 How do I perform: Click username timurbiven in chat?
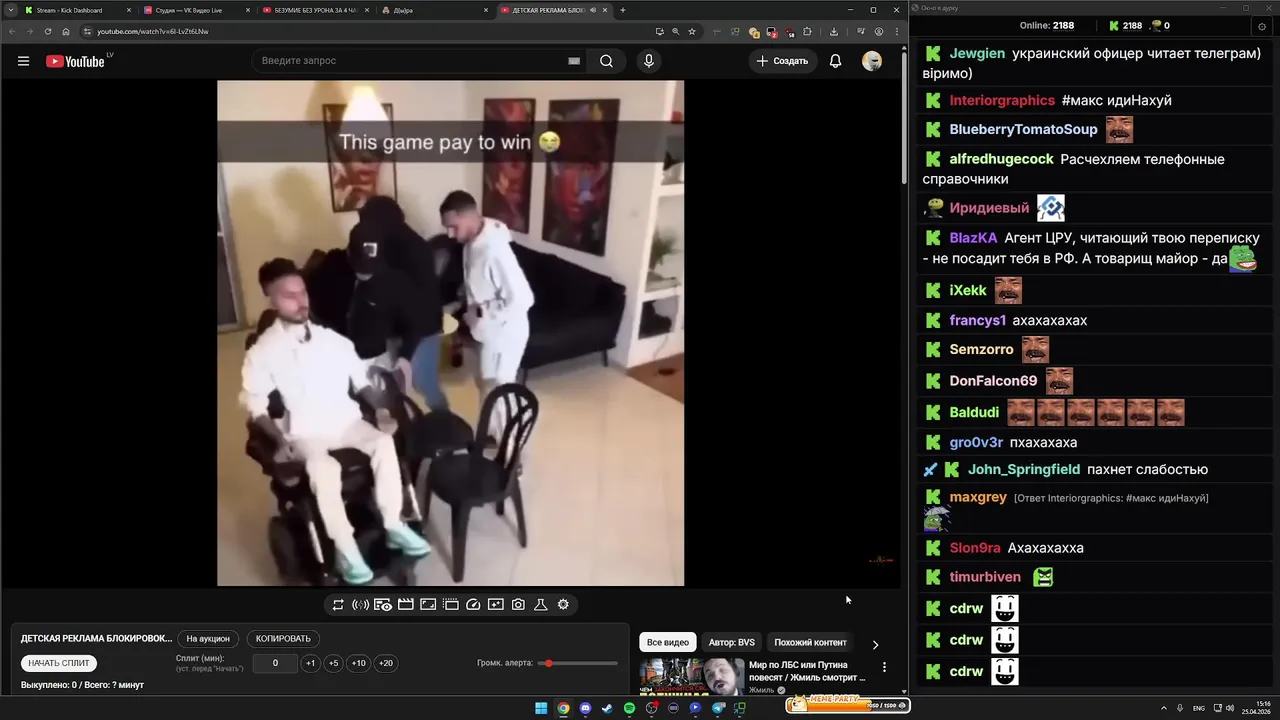pyautogui.click(x=985, y=577)
